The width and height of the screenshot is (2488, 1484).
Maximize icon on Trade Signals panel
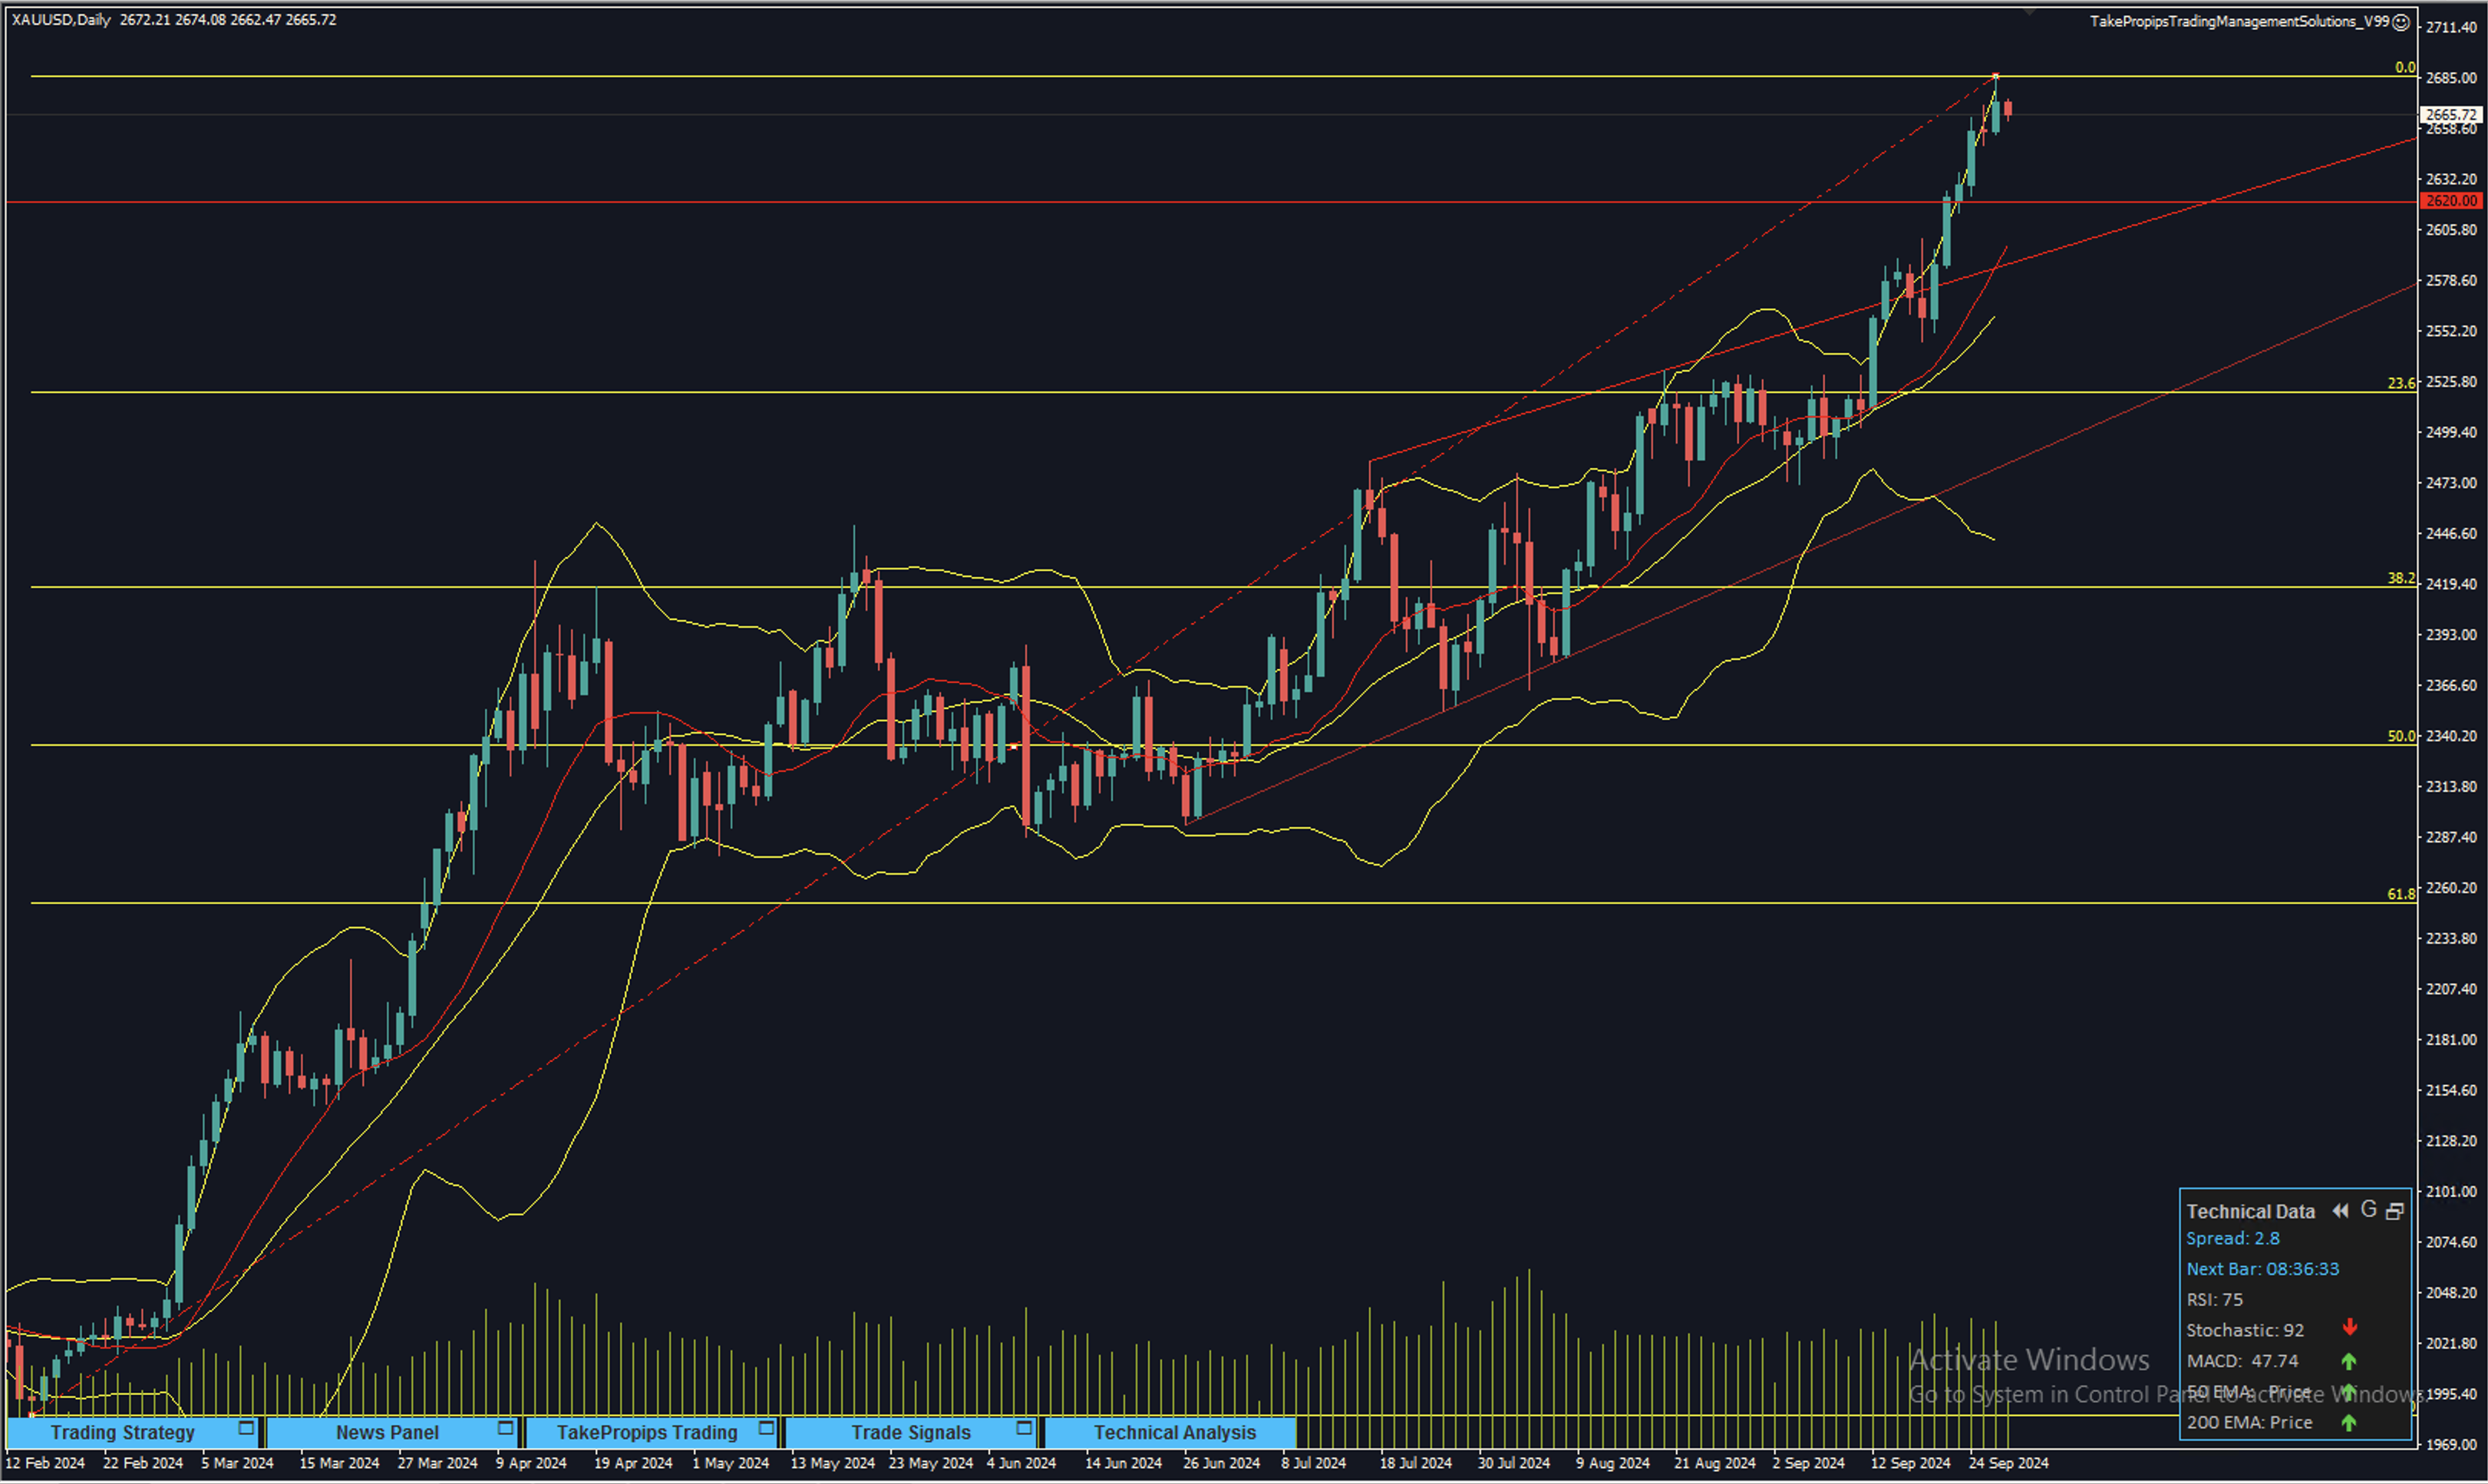pos(1024,1428)
